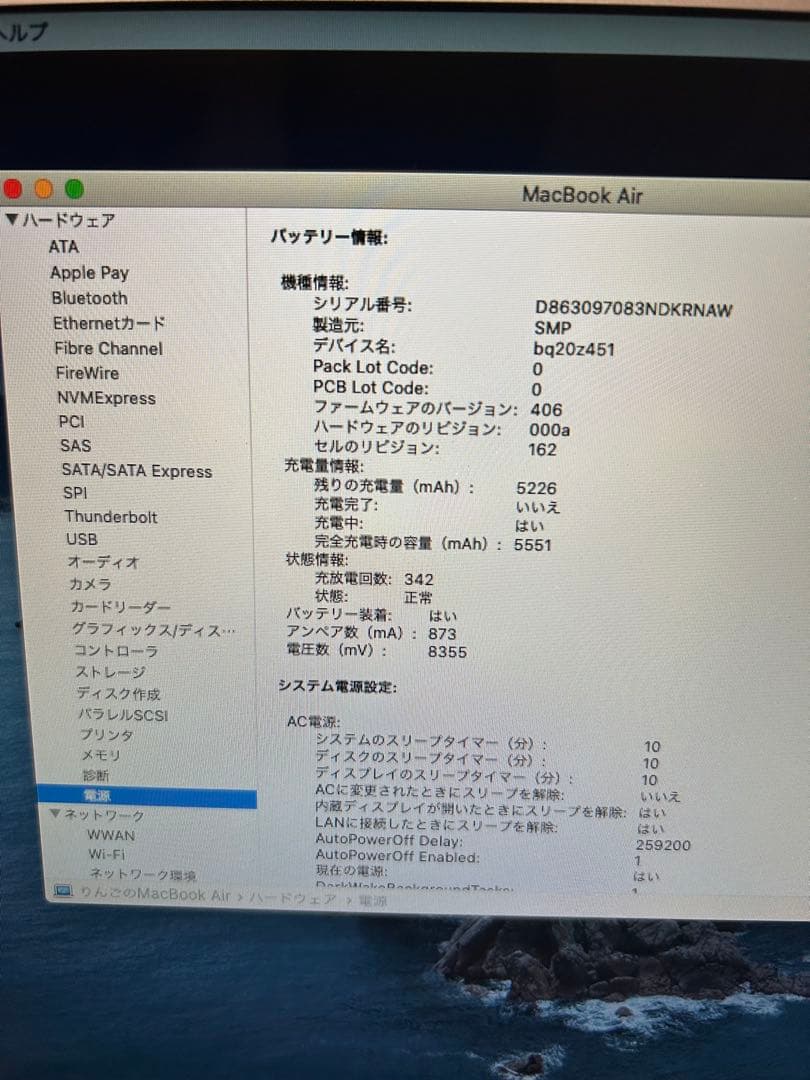Click the AutoPowerOff Enabled label
This screenshot has width=810, height=1080.
(397, 858)
